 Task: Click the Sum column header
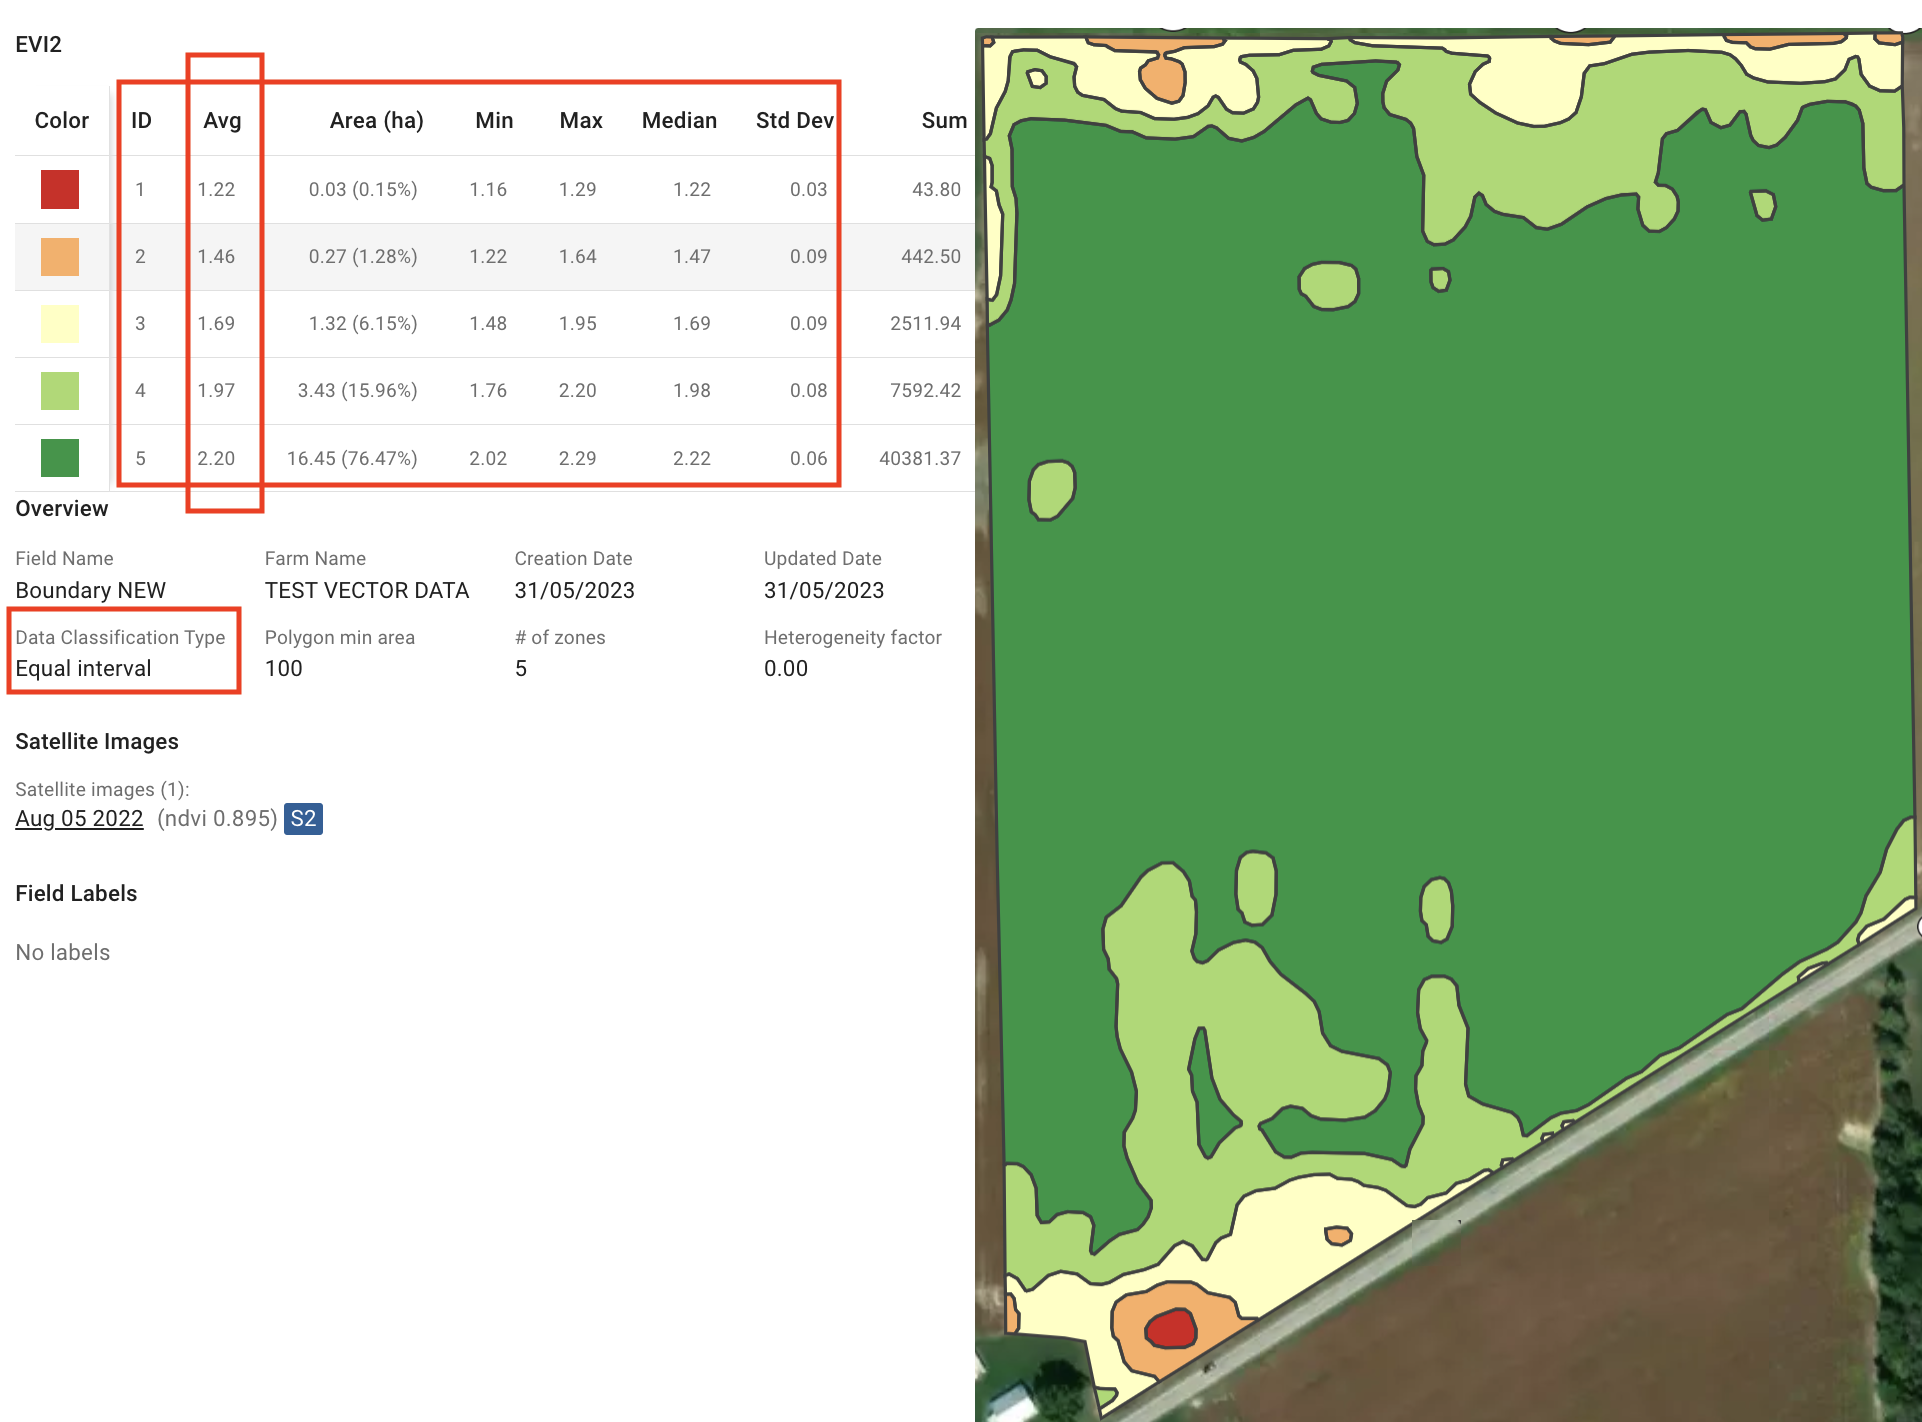click(943, 121)
